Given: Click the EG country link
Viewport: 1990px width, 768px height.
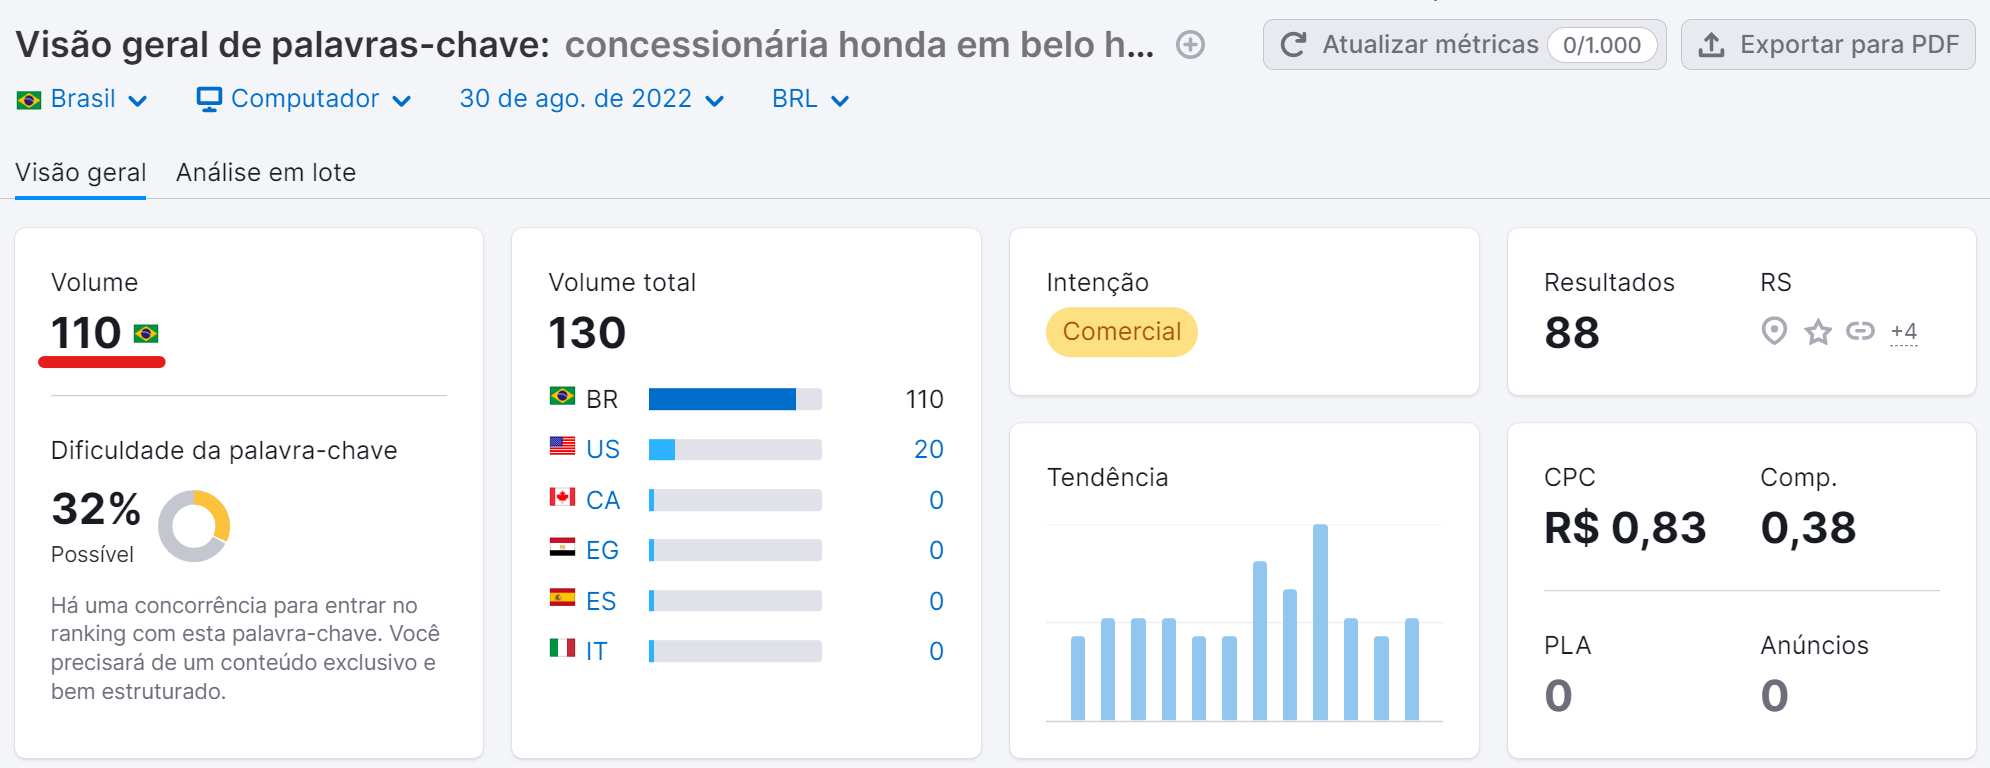Looking at the screenshot, I should coord(602,550).
